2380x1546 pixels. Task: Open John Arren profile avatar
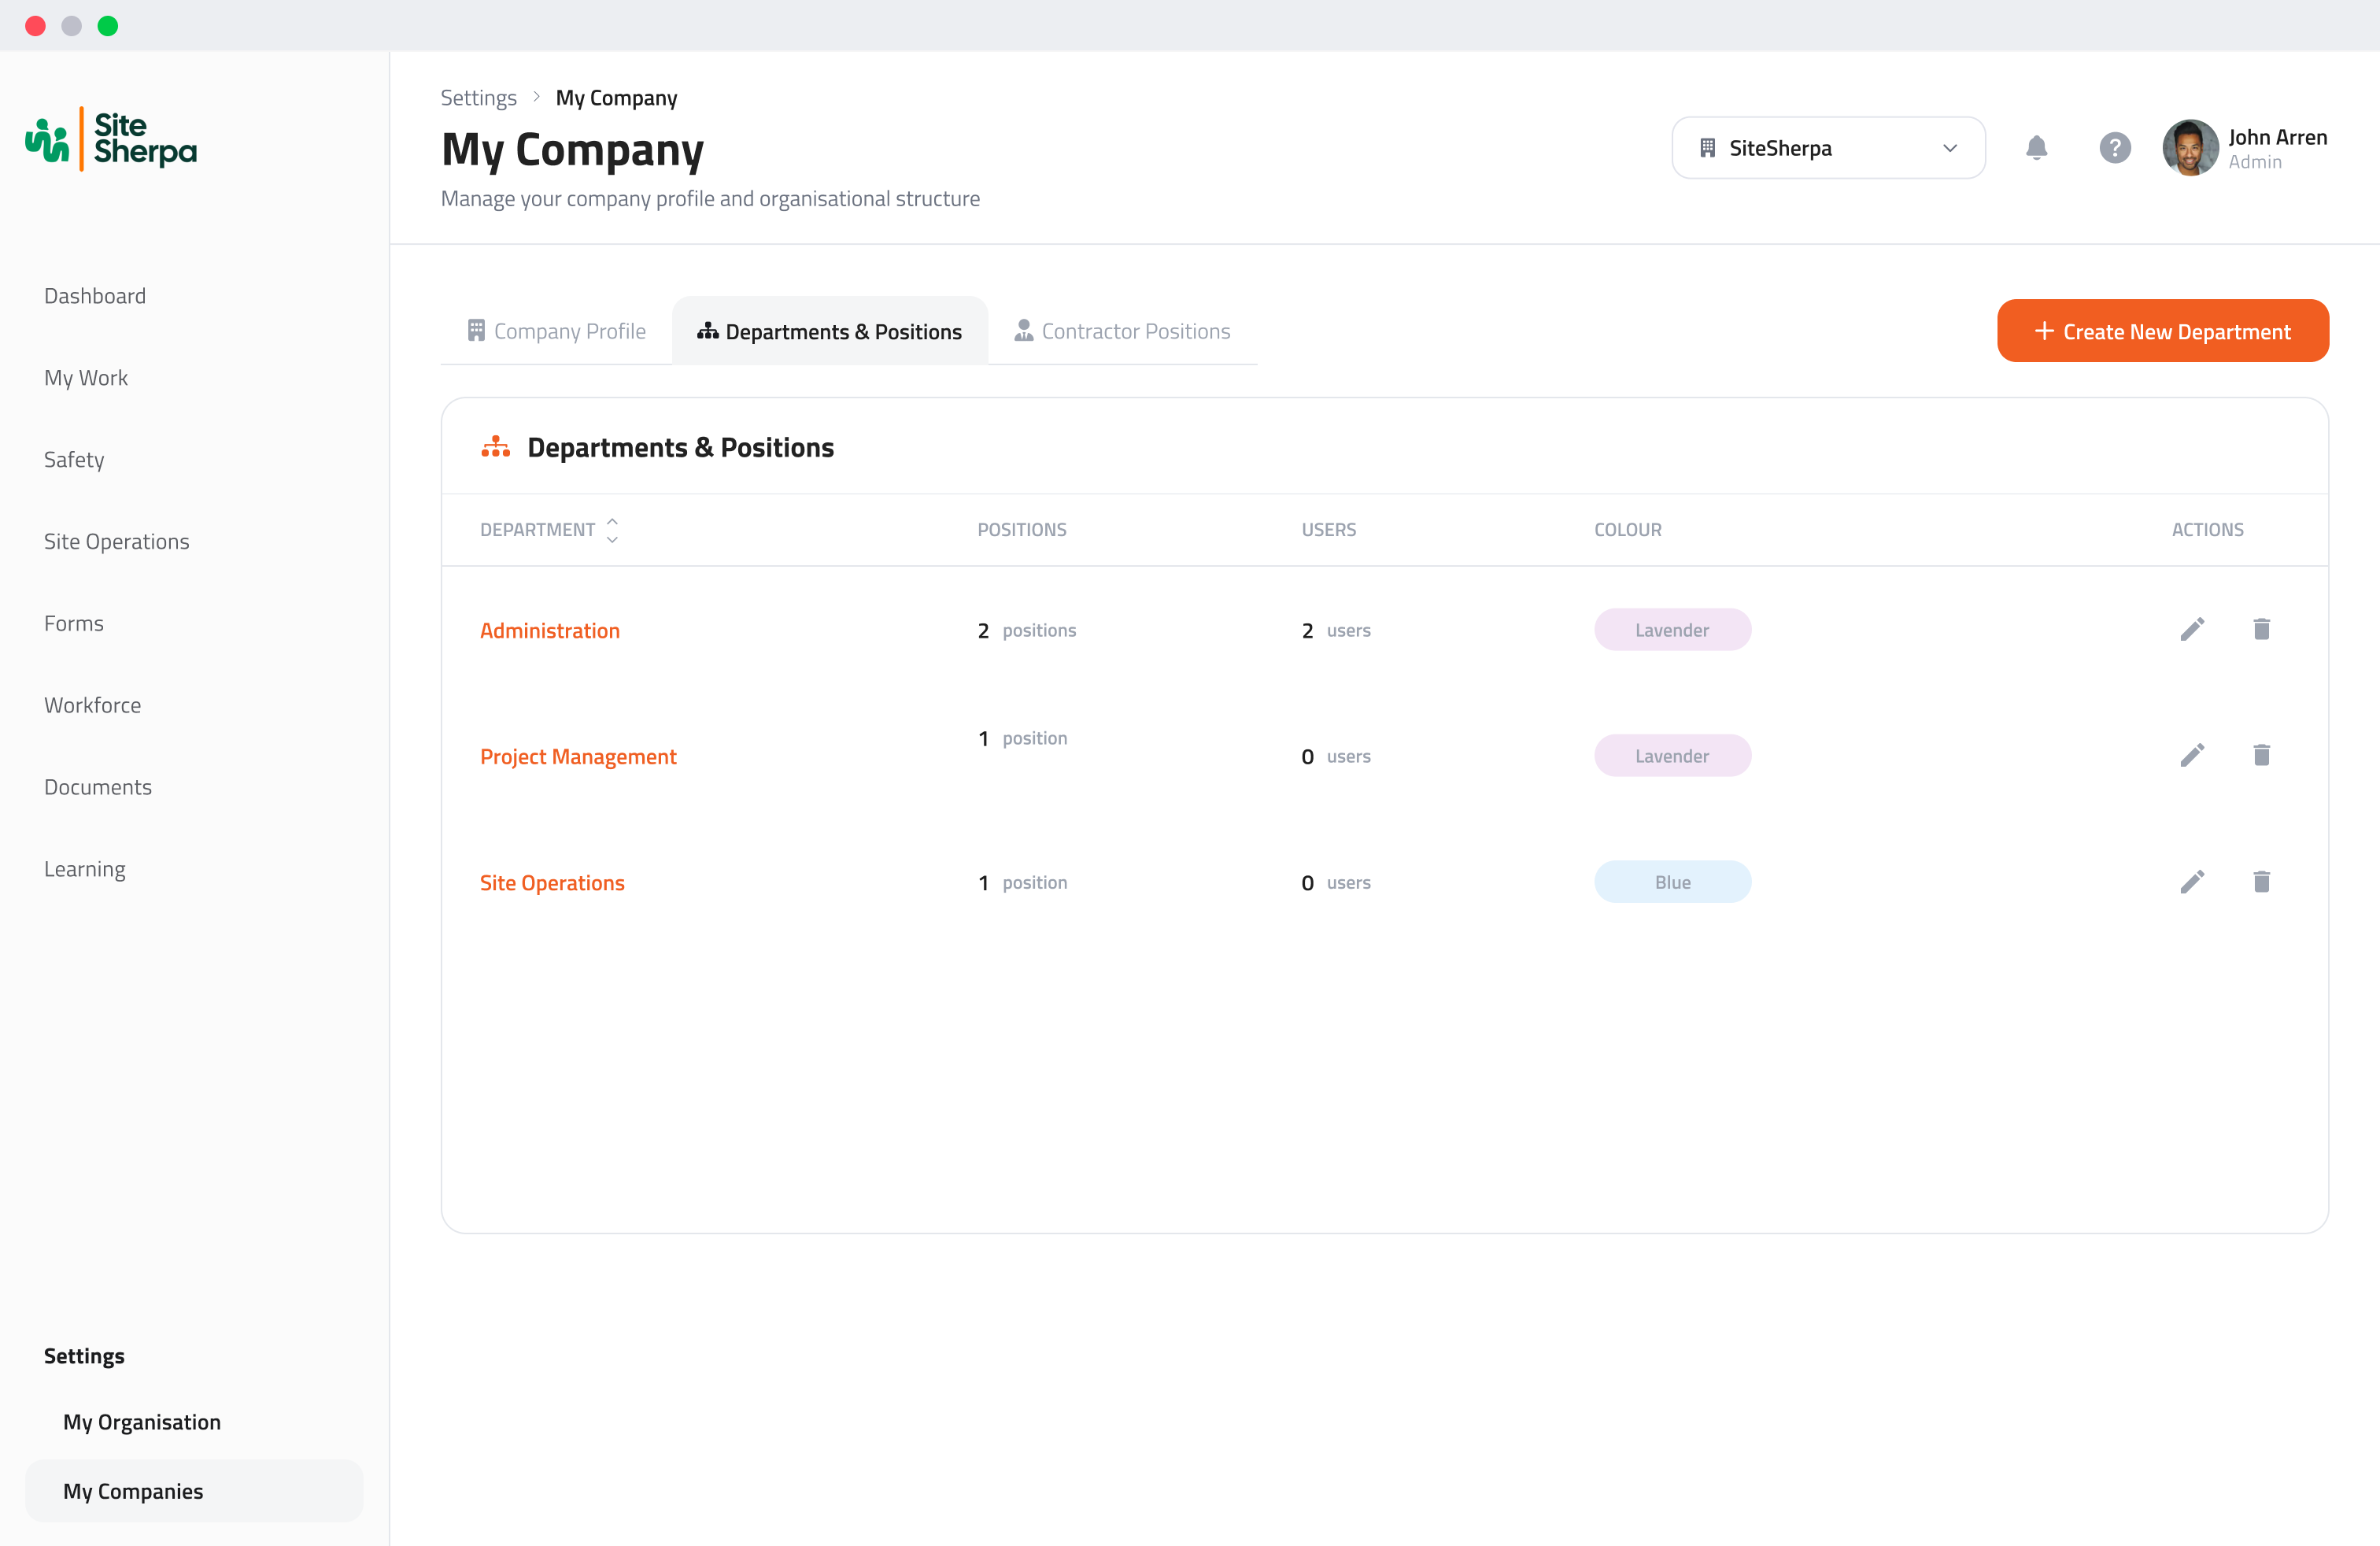(2189, 148)
